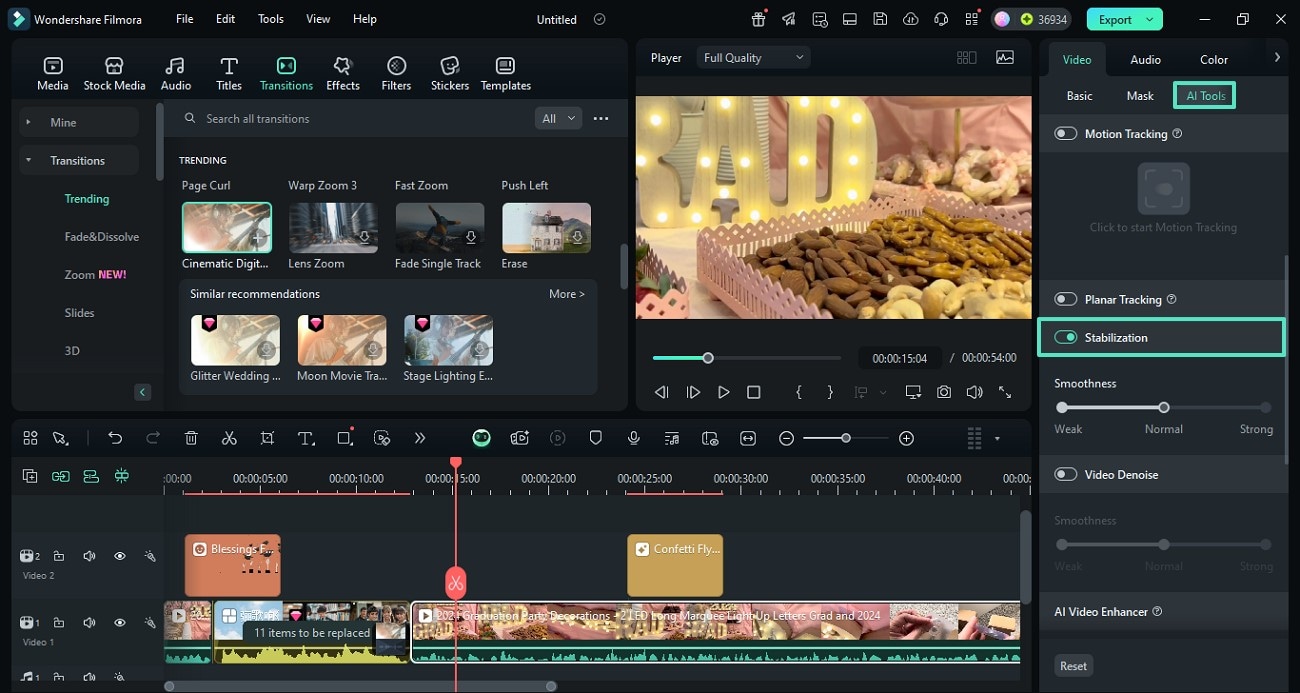Click the headset support icon
1300x693 pixels.
click(940, 19)
